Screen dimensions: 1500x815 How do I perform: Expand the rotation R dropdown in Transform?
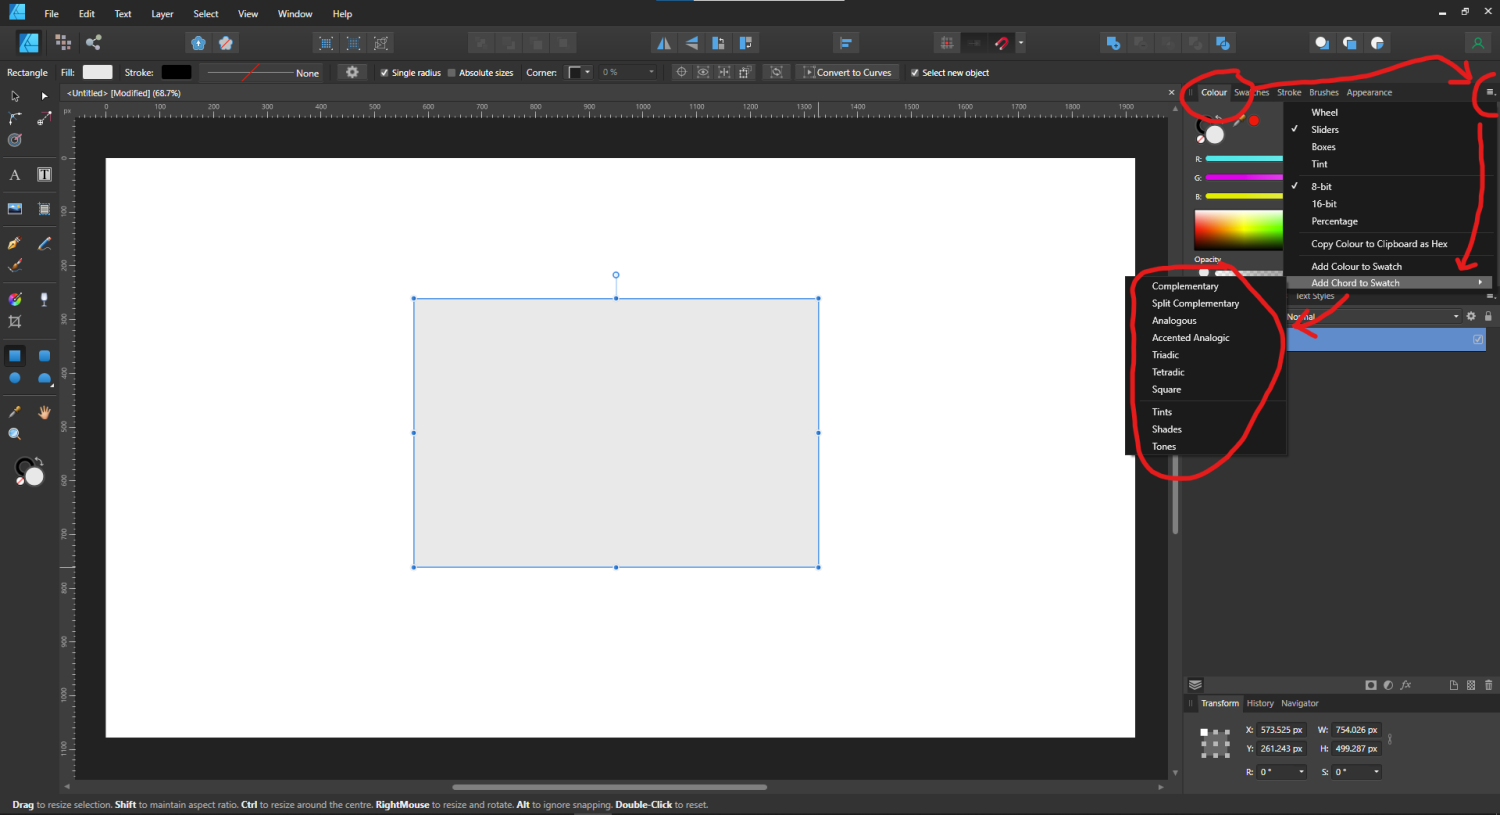point(1301,772)
